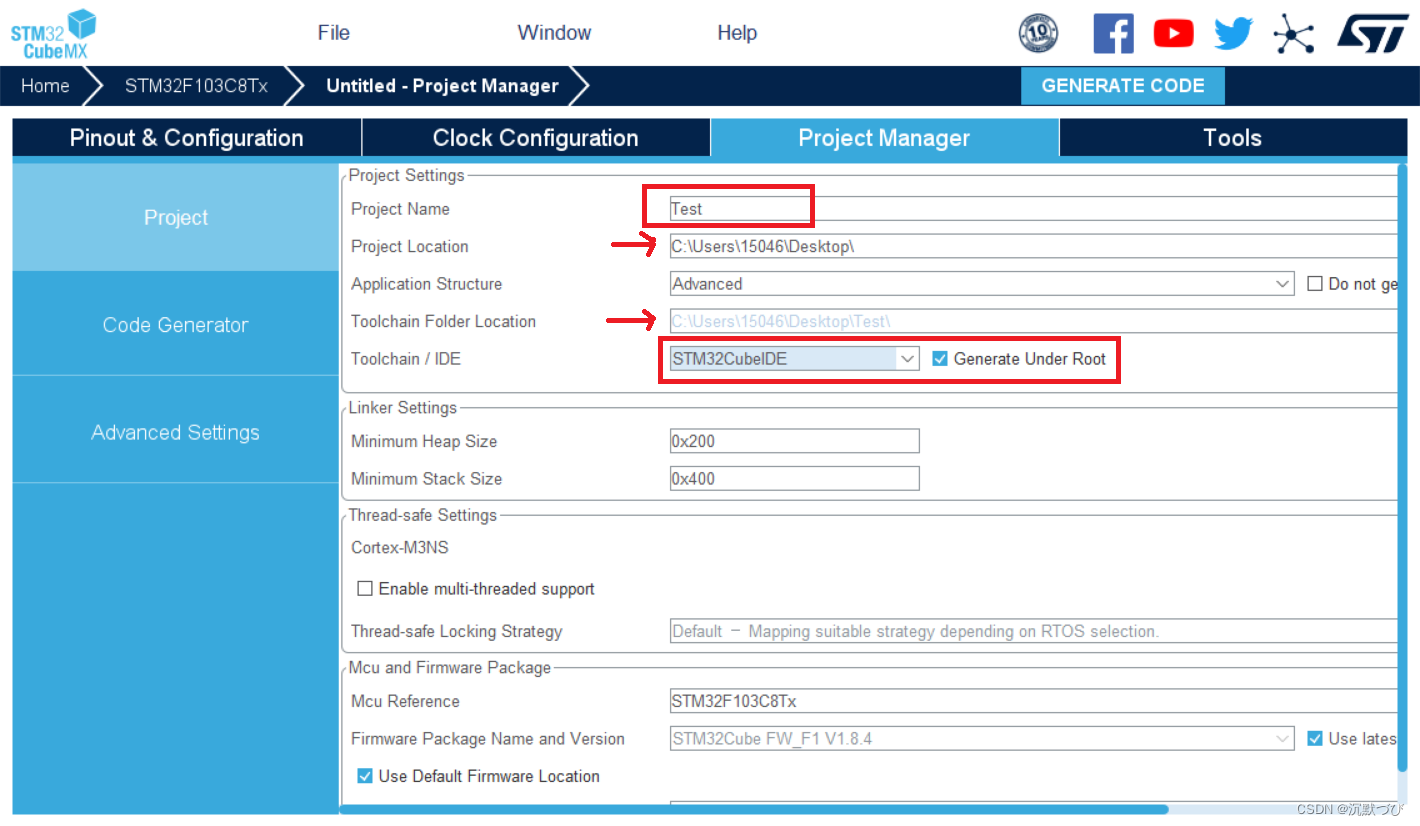Screen dimensions: 1420x826
Task: Click the Project Settings group title
Action: 406,175
